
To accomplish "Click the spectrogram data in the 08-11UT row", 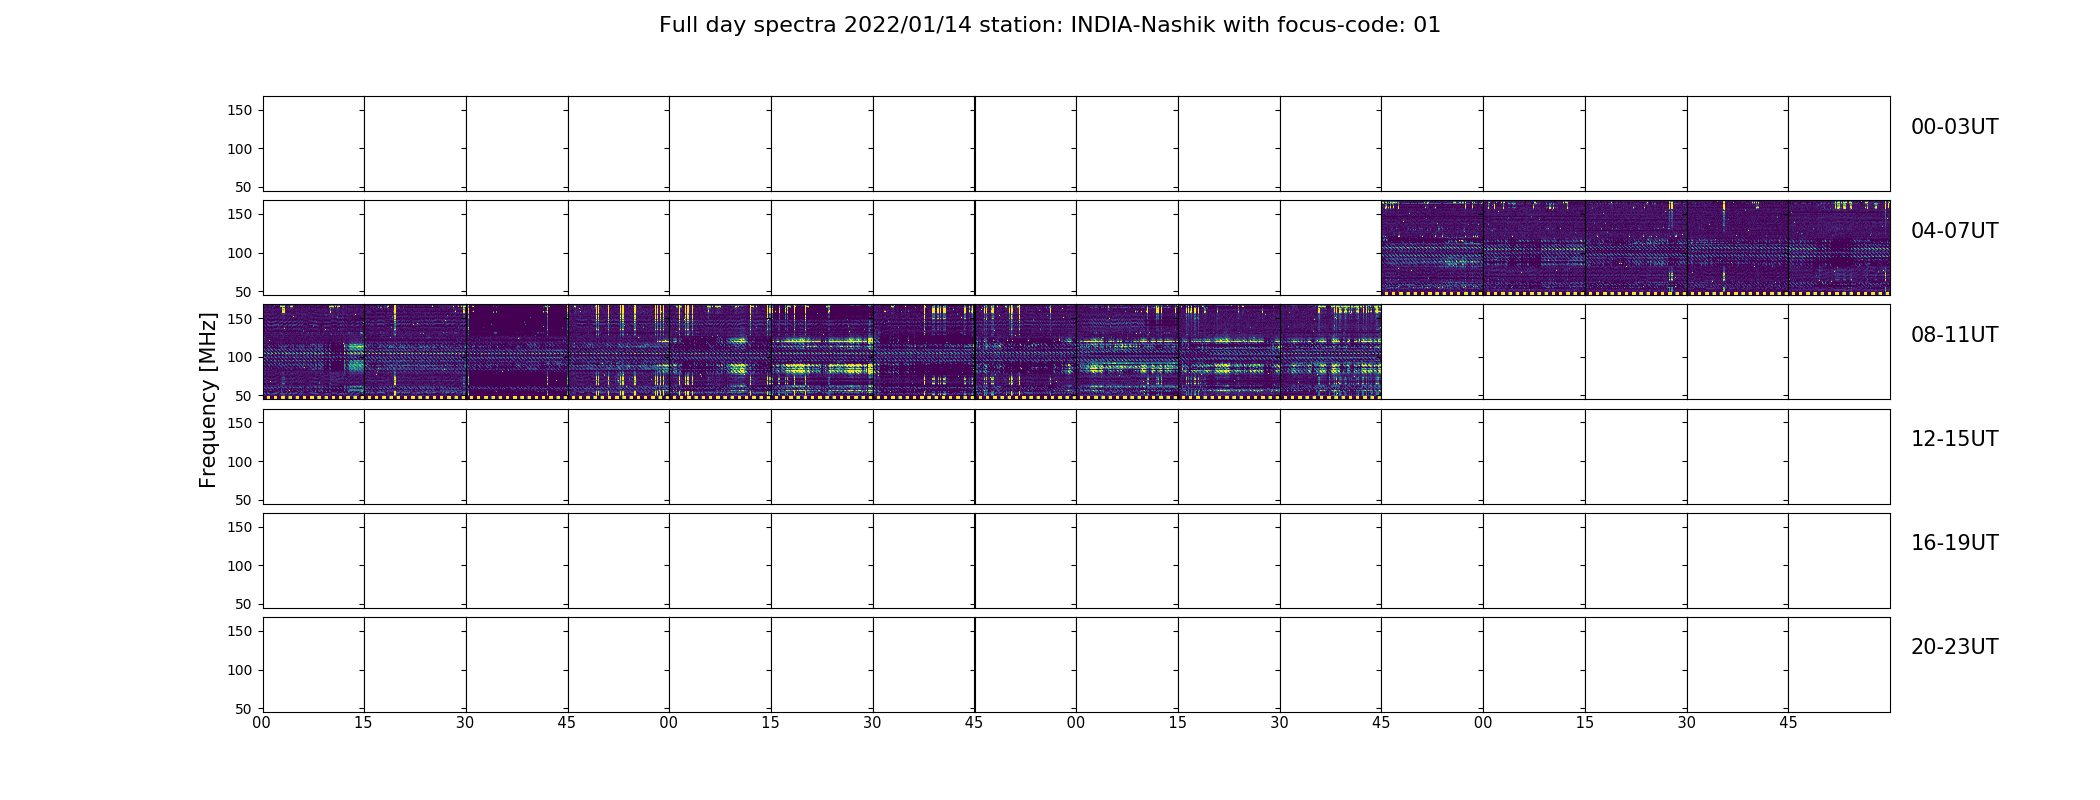I will [x=822, y=352].
